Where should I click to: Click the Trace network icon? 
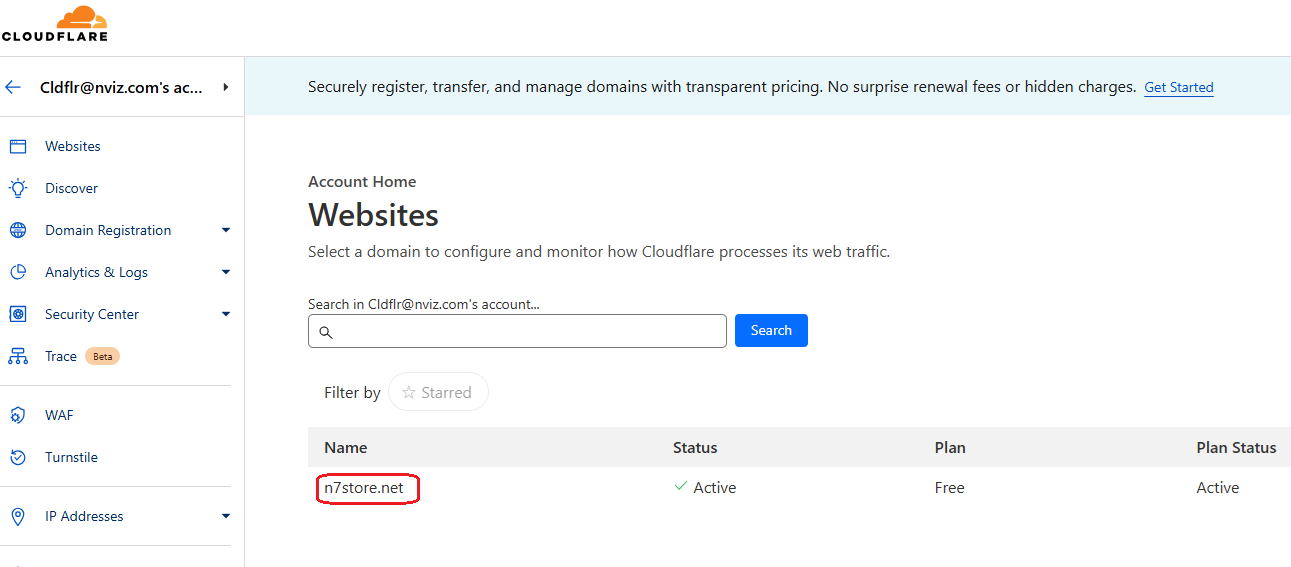18,356
